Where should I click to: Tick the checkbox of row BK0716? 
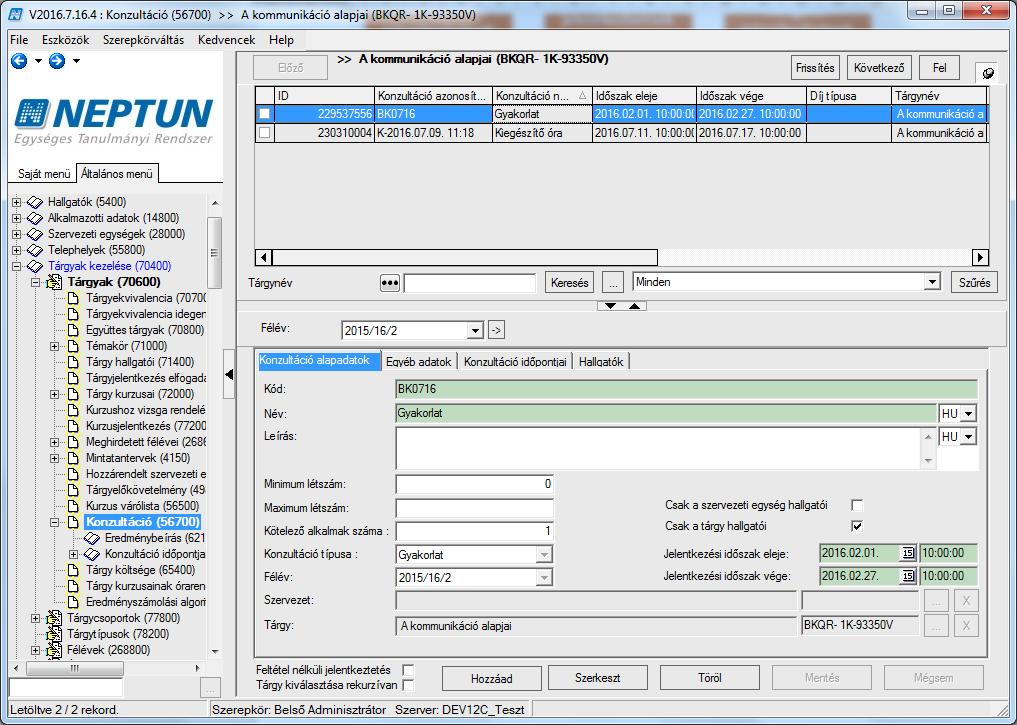265,114
